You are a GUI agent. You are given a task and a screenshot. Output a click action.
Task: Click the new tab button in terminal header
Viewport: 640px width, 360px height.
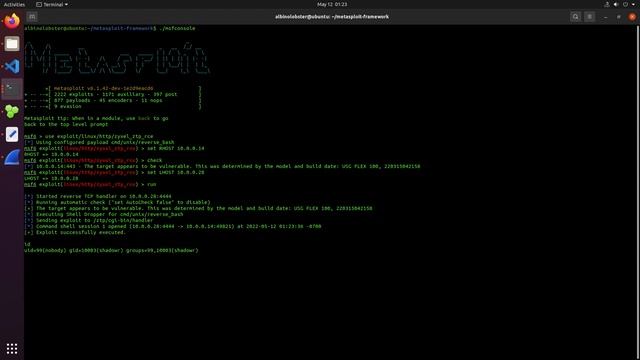point(32,17)
